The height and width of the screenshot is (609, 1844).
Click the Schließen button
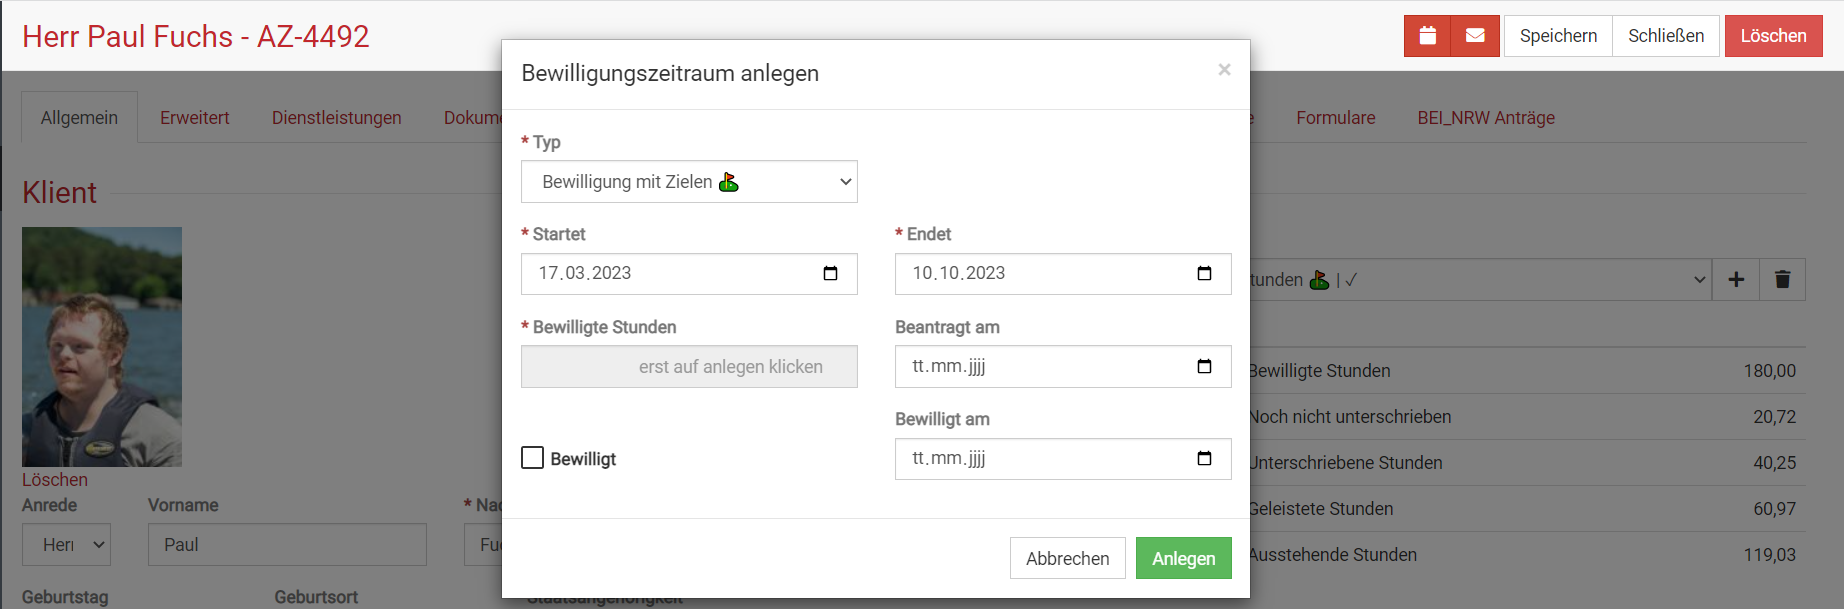[1666, 36]
